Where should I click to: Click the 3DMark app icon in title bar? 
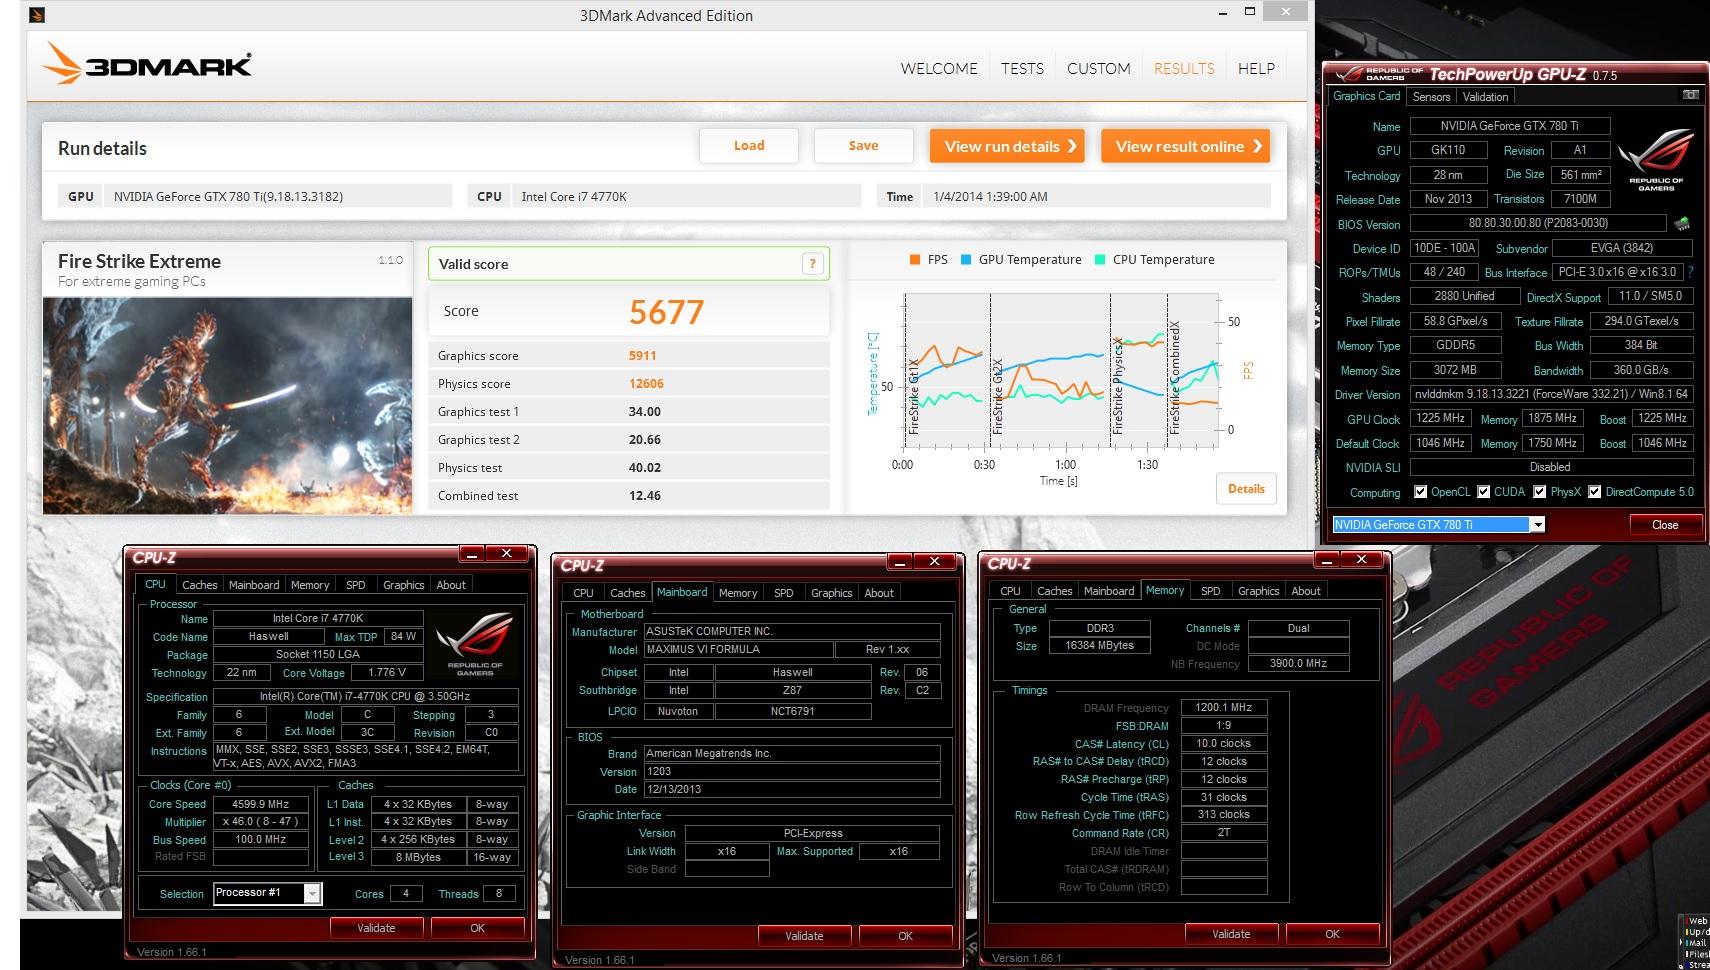pyautogui.click(x=36, y=15)
